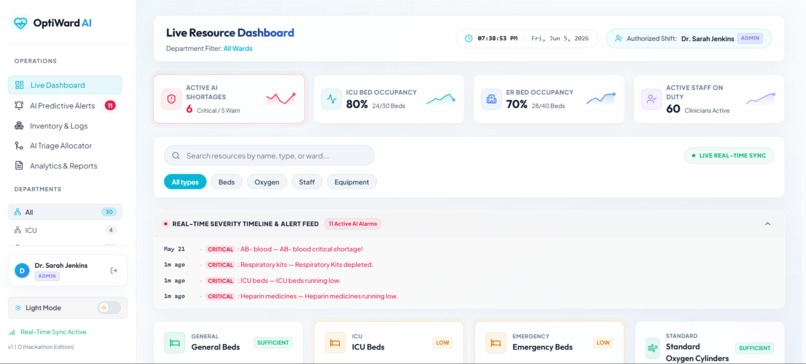The width and height of the screenshot is (806, 364).
Task: Click the ADMIN badge in the header
Action: [x=750, y=39]
